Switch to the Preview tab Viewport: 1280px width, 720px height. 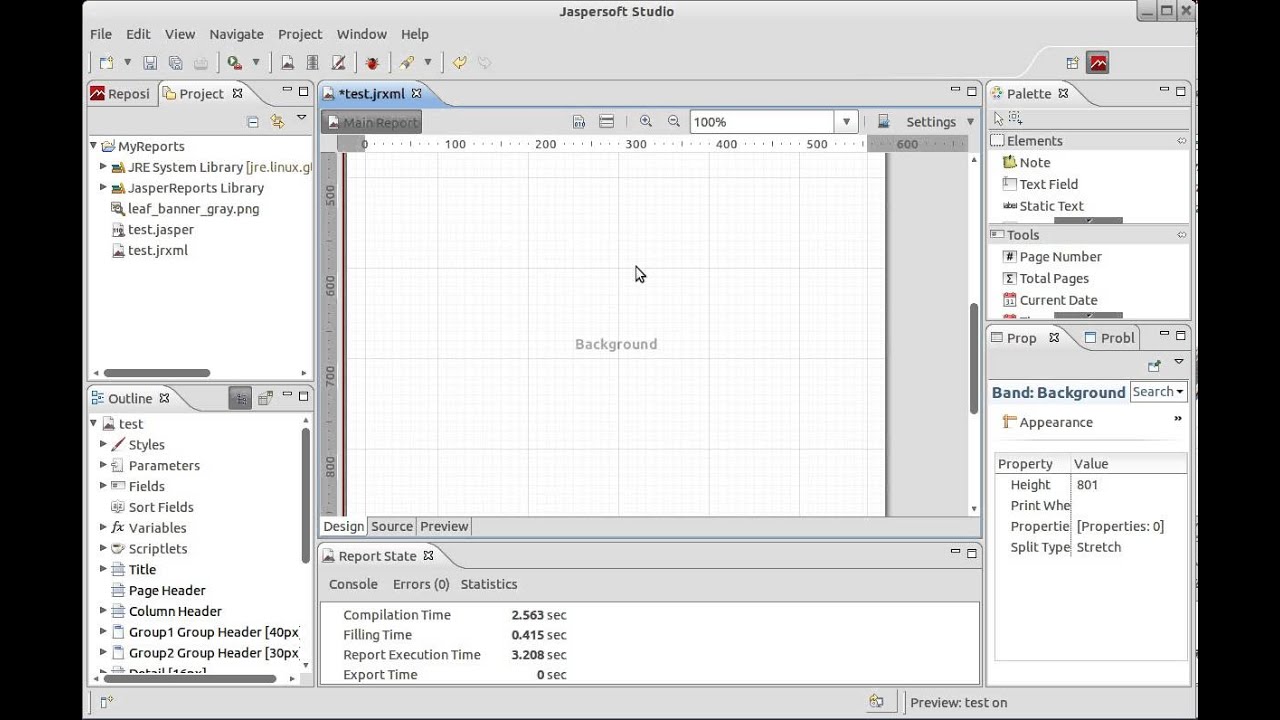click(444, 526)
